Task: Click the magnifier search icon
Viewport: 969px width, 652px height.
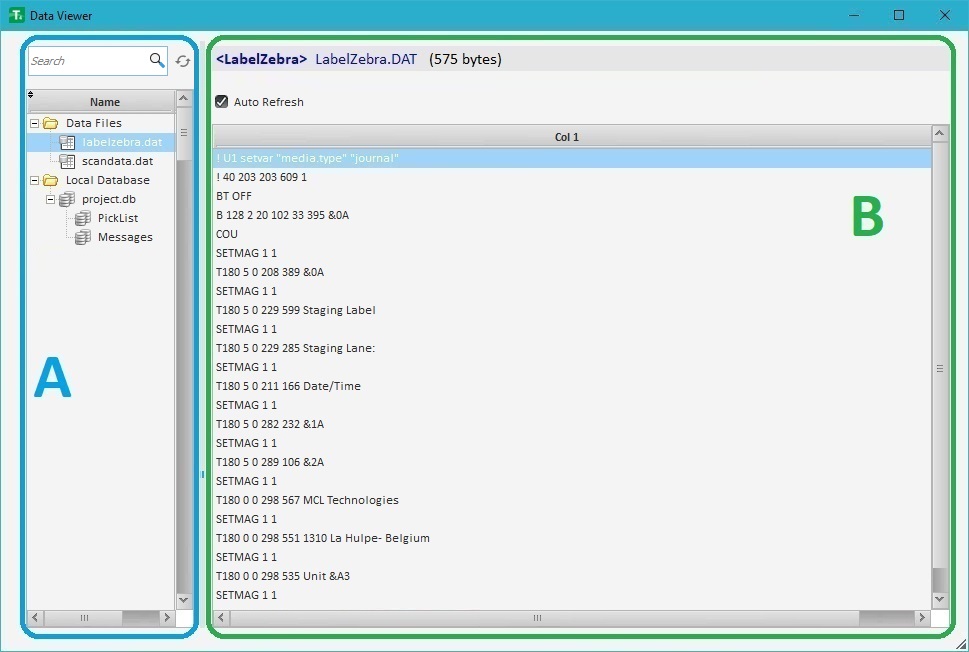Action: click(x=157, y=61)
